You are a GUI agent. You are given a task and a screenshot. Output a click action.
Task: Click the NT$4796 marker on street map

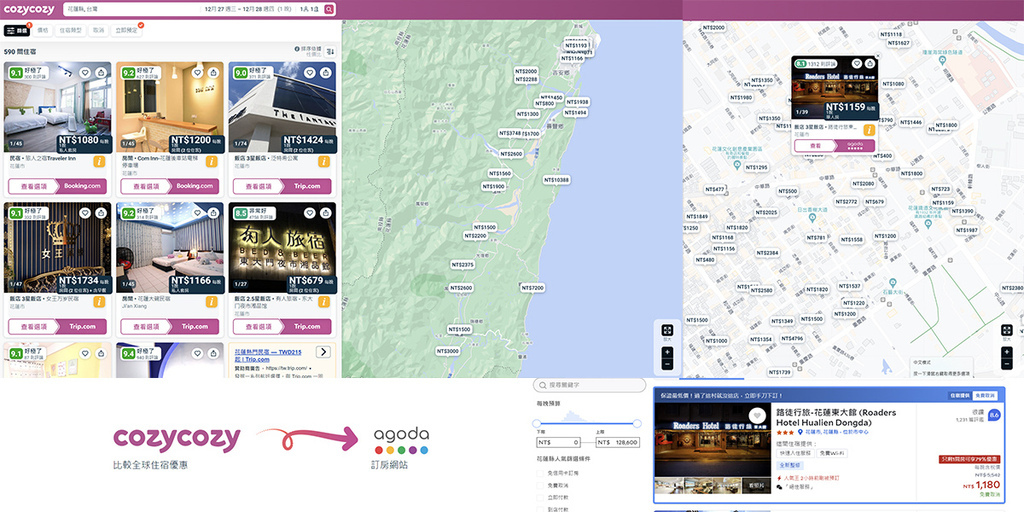(791, 339)
